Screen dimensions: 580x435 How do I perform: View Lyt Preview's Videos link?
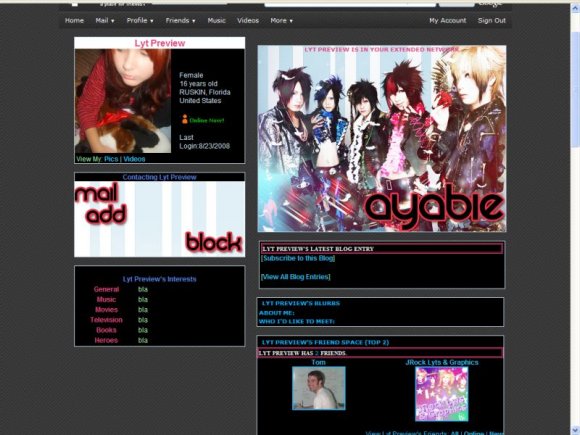(134, 159)
